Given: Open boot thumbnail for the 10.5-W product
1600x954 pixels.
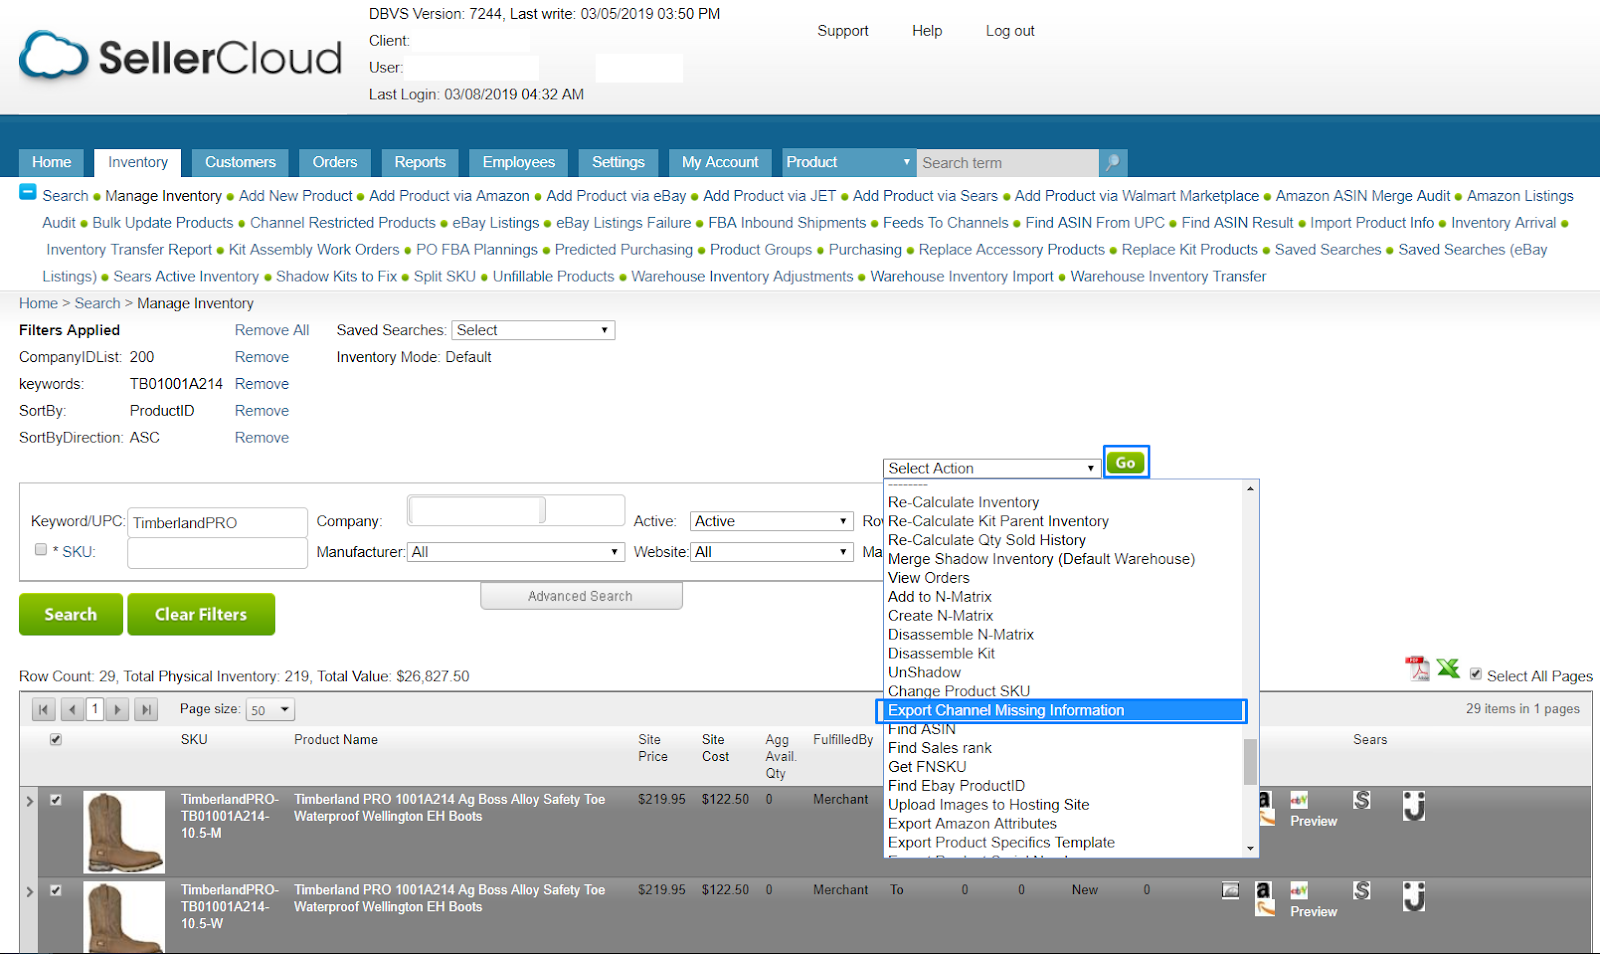Looking at the screenshot, I should [x=124, y=917].
